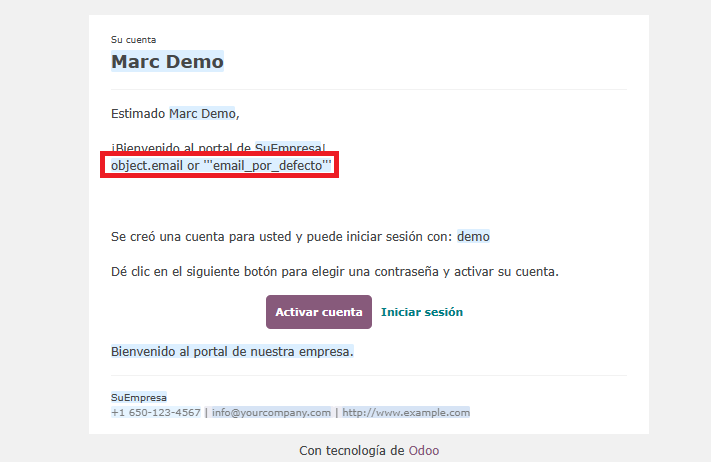Viewport: 711px width, 462px height.
Task: Click the phone number +1 650-123-4567
Action: (x=156, y=413)
